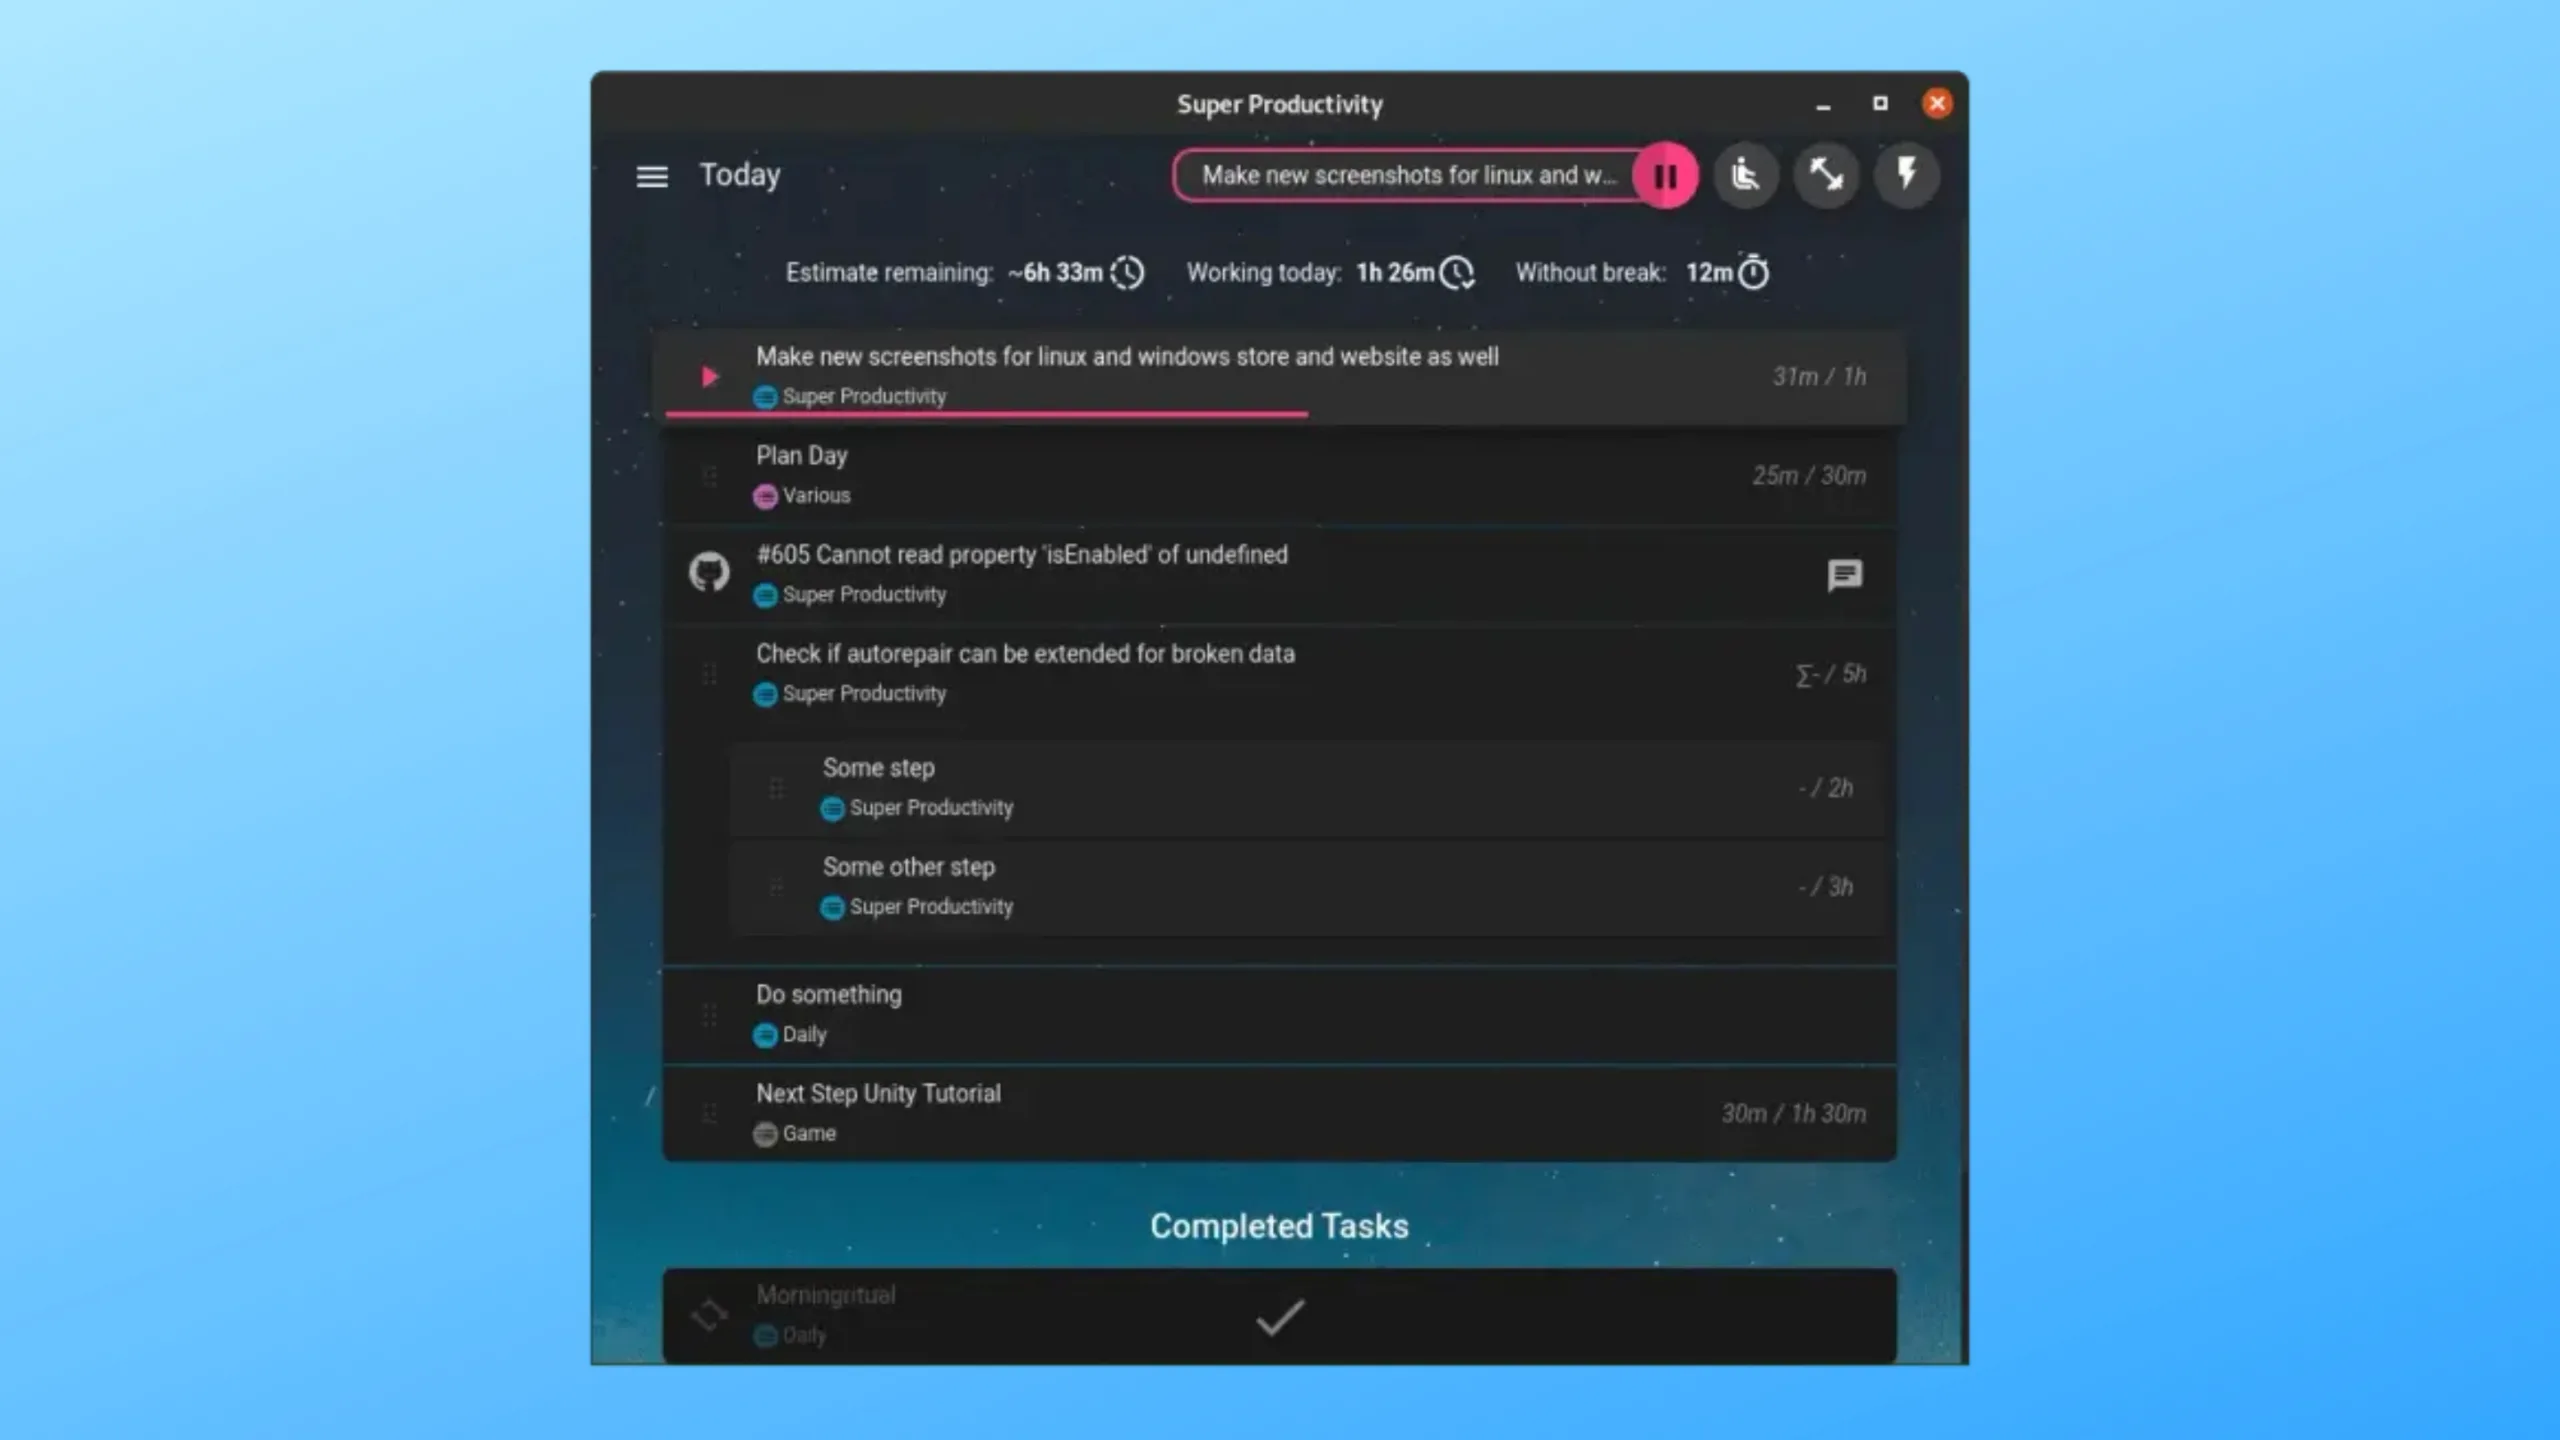Click checkmark on completed Morningritual task

[x=1280, y=1317]
